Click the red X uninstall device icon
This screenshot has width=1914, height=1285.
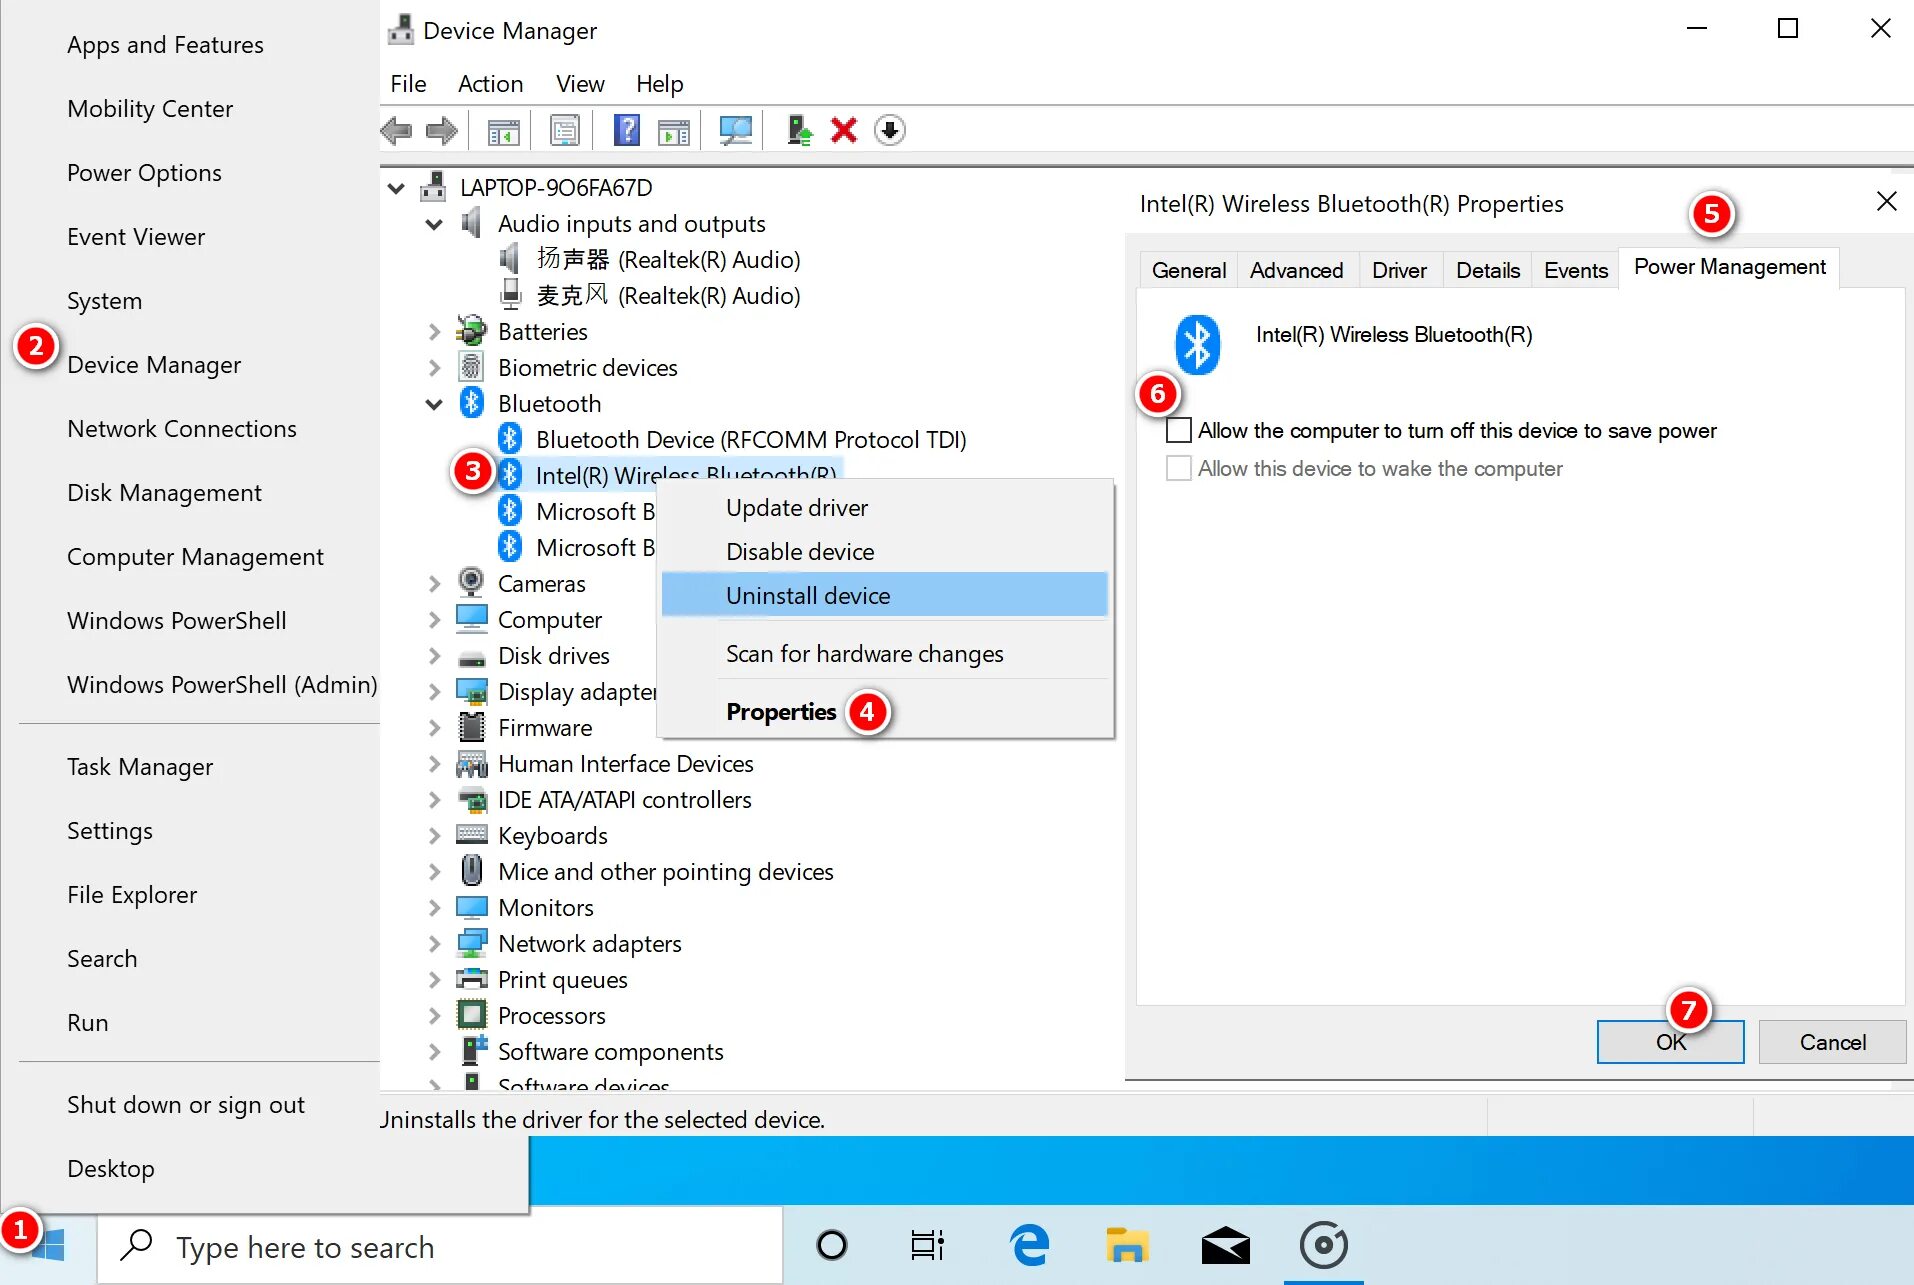[x=844, y=131]
